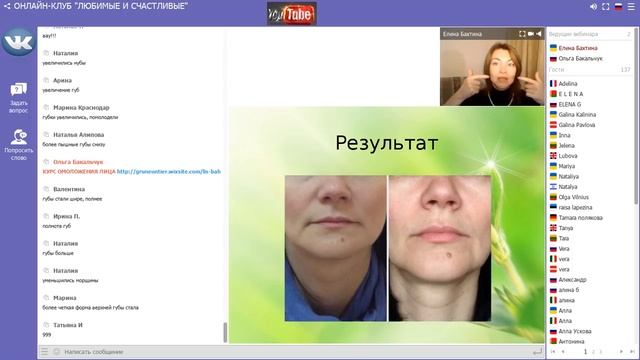Select guest raisa lapezina
This screenshot has width=640, height=360.
coord(575,207)
